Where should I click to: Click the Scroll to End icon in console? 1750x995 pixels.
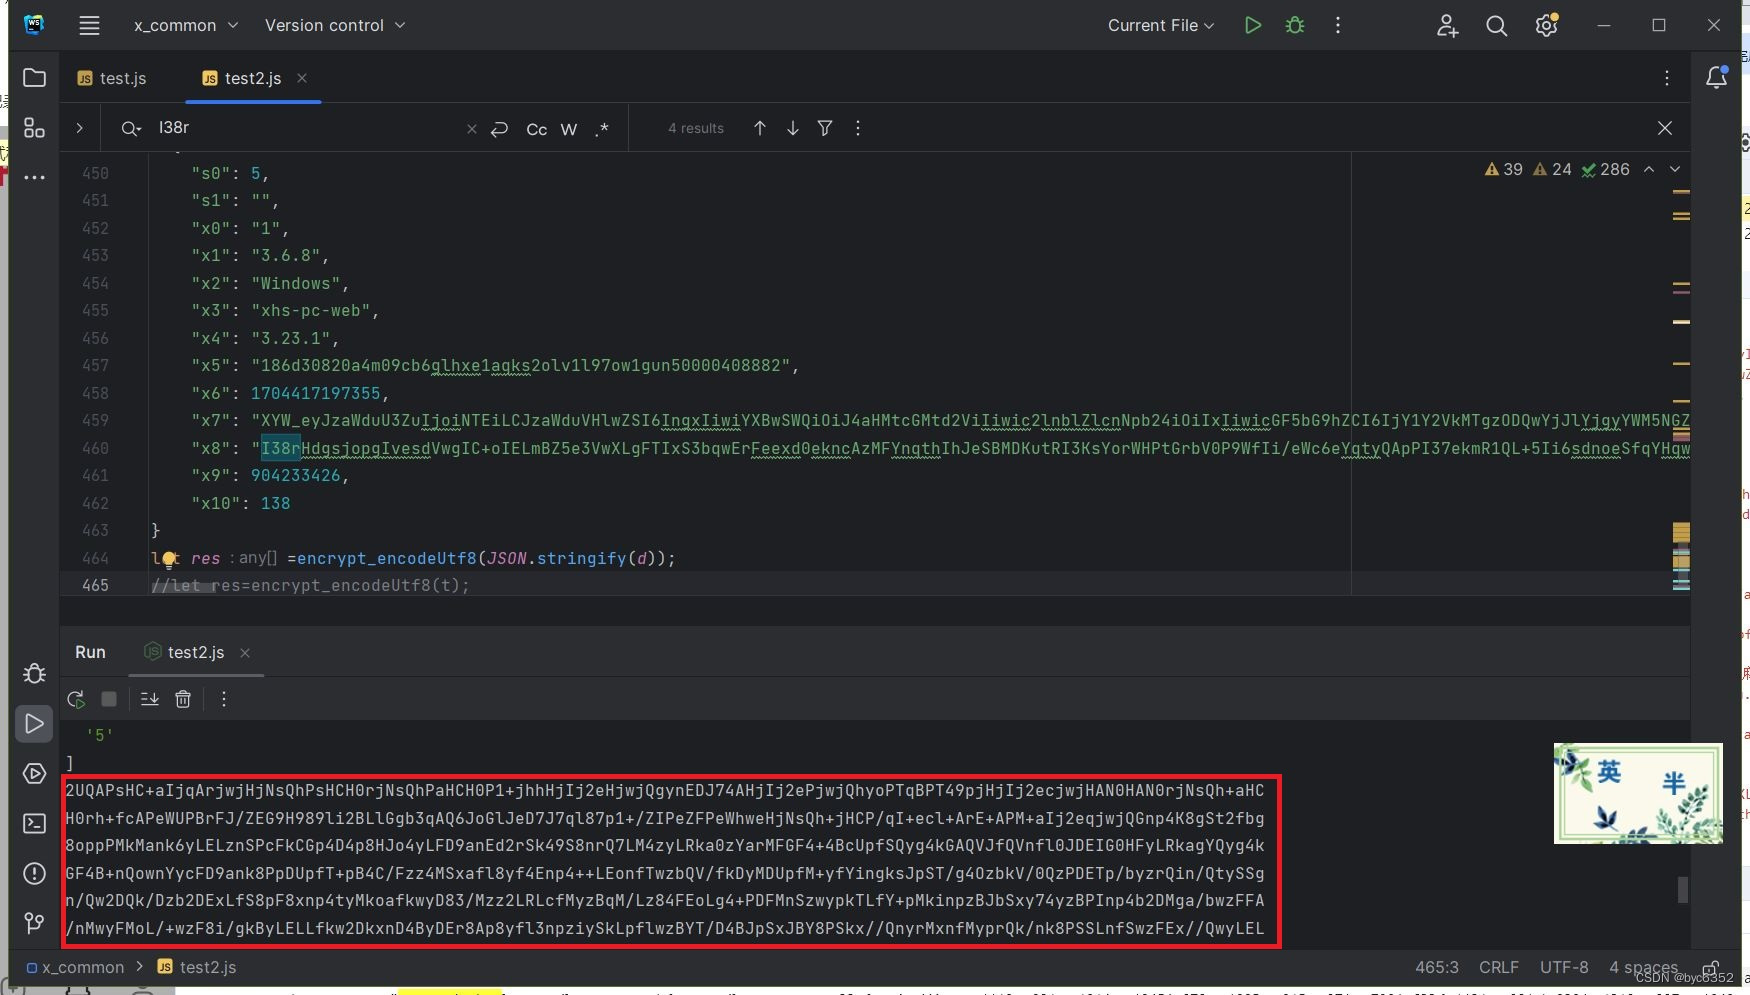pyautogui.click(x=149, y=699)
